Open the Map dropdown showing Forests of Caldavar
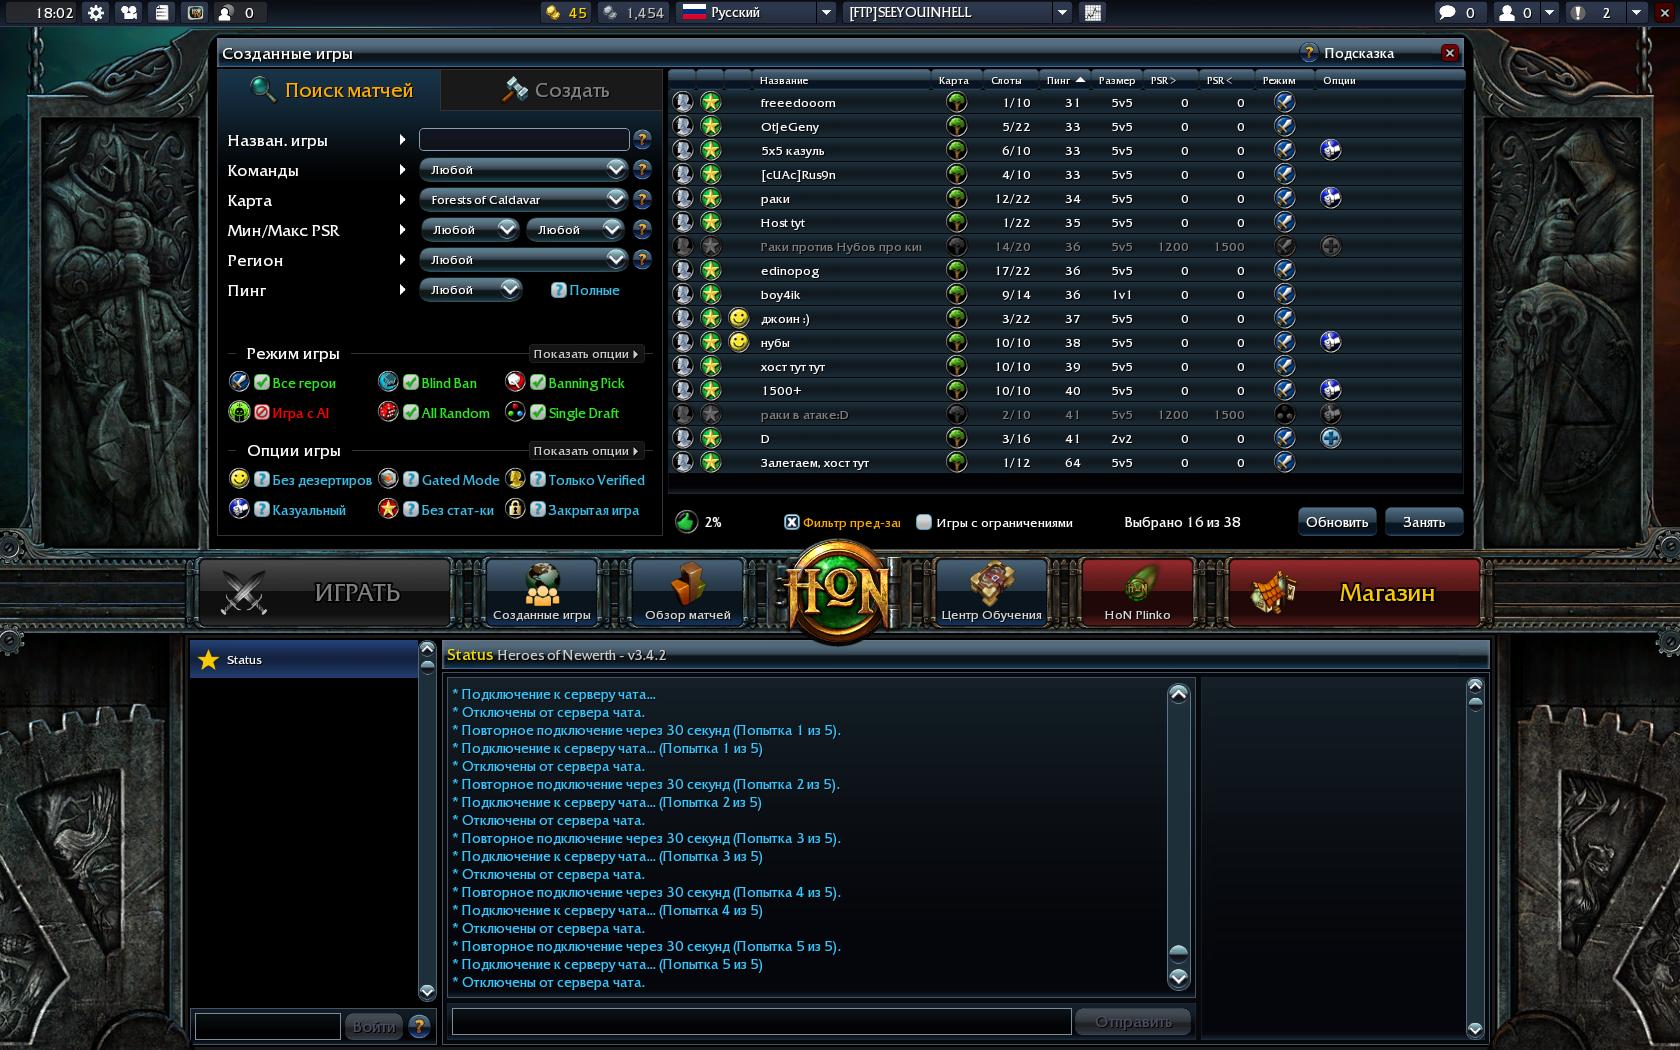The height and width of the screenshot is (1050, 1680). (x=524, y=200)
